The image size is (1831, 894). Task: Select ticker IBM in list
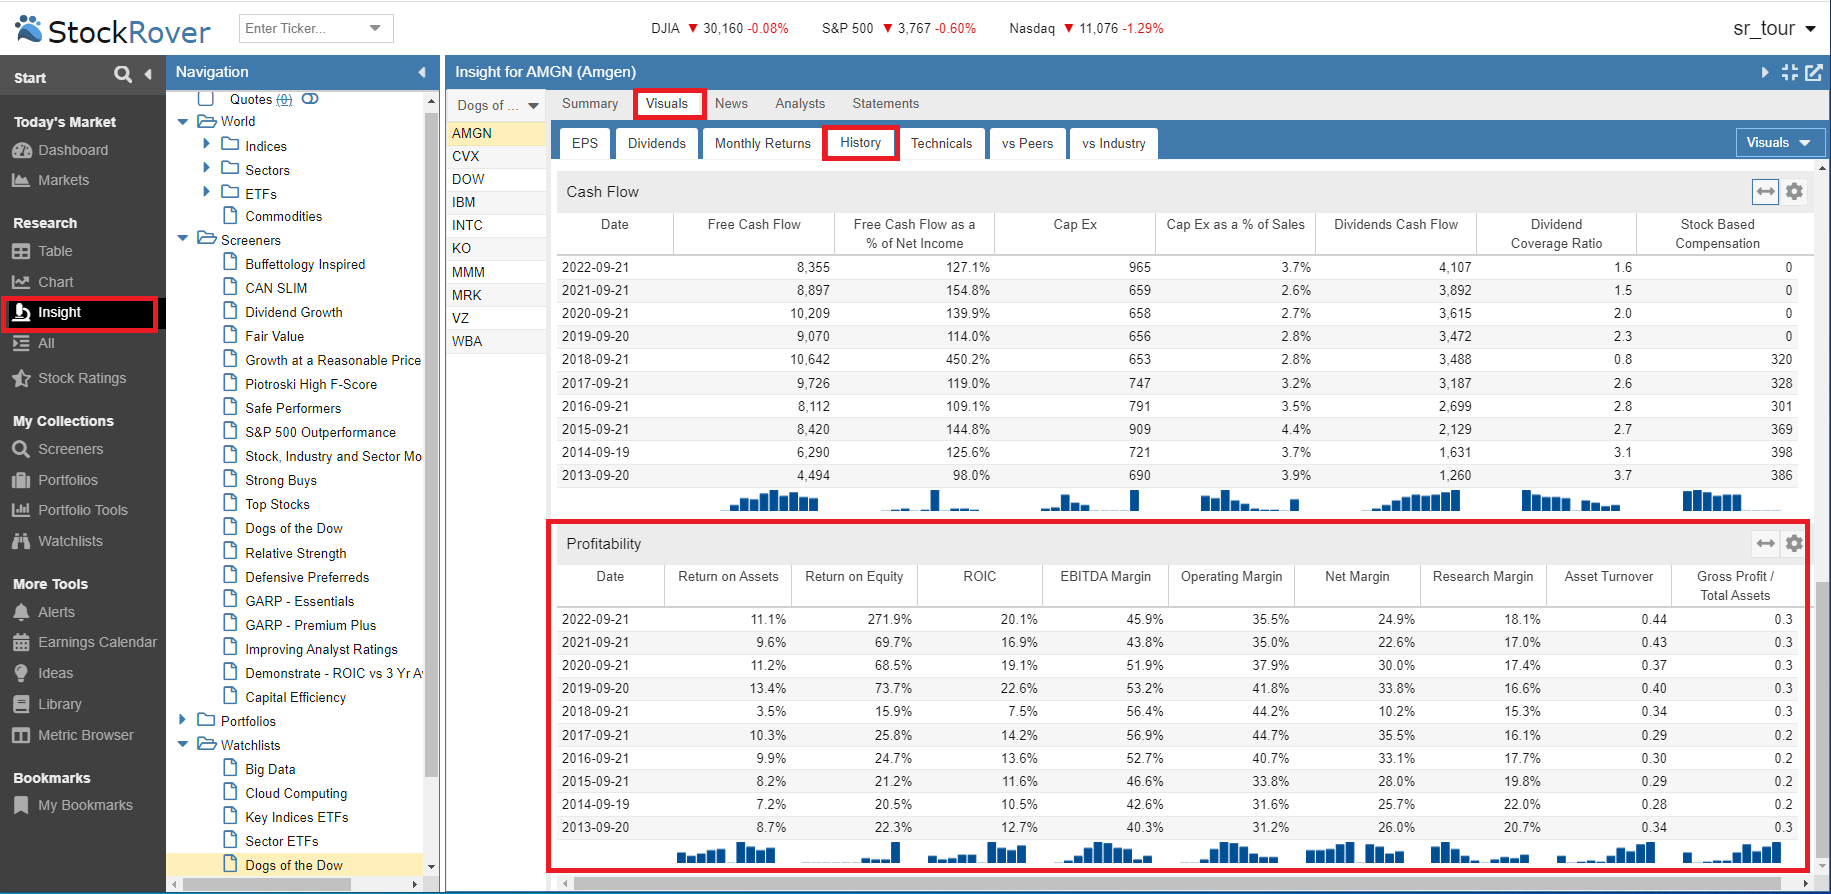pos(497,202)
